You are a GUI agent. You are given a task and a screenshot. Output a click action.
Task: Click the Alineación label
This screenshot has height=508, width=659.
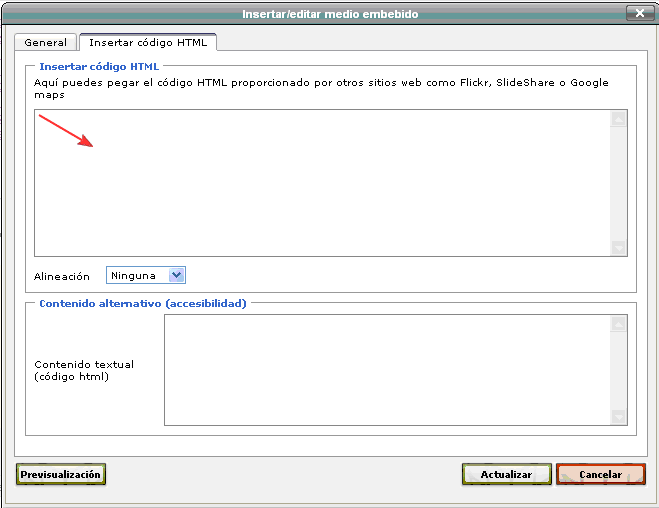[62, 276]
